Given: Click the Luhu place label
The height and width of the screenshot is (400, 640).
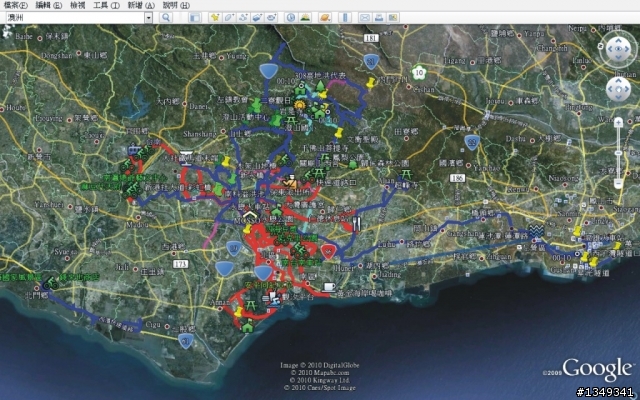Looking at the screenshot, I should [386, 244].
